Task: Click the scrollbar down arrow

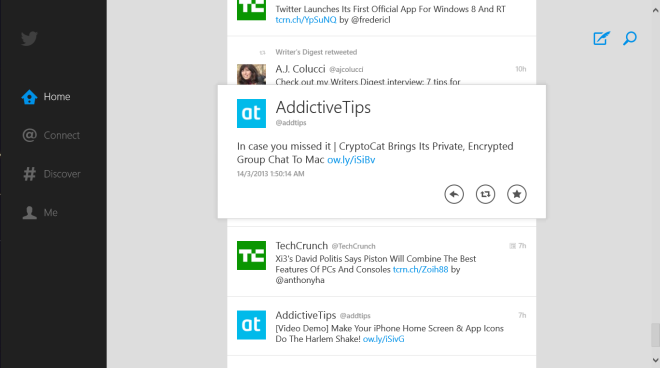Action: 655,360
